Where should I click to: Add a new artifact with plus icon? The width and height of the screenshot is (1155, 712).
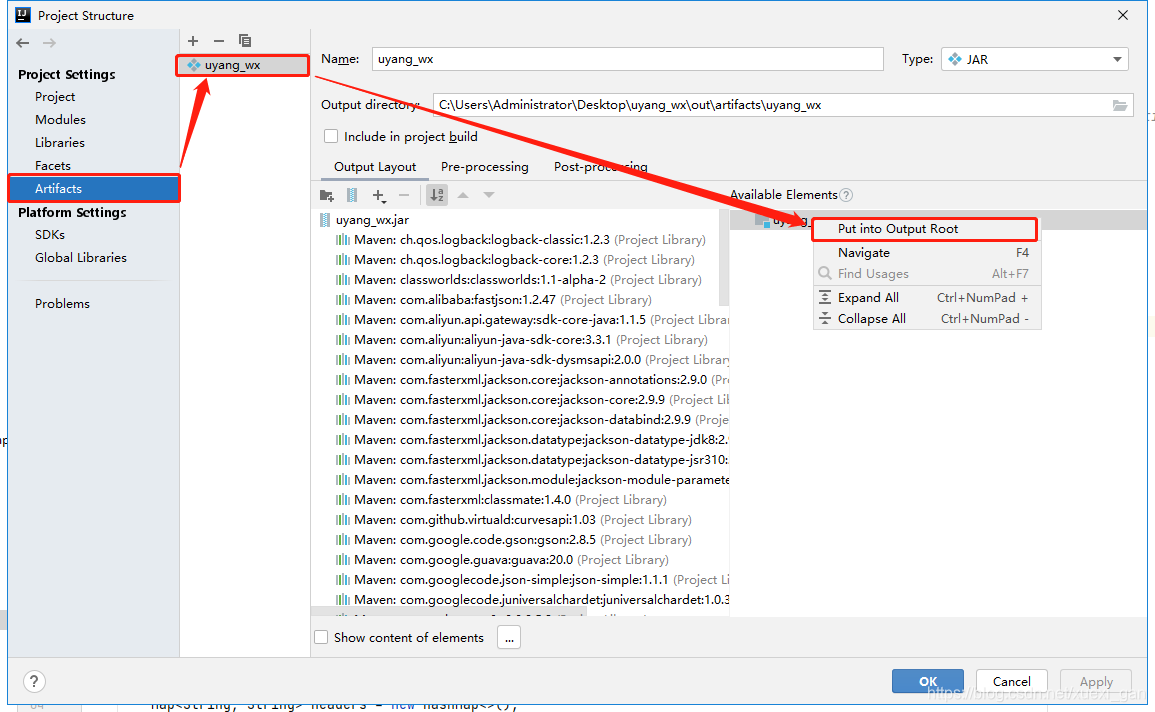193,41
